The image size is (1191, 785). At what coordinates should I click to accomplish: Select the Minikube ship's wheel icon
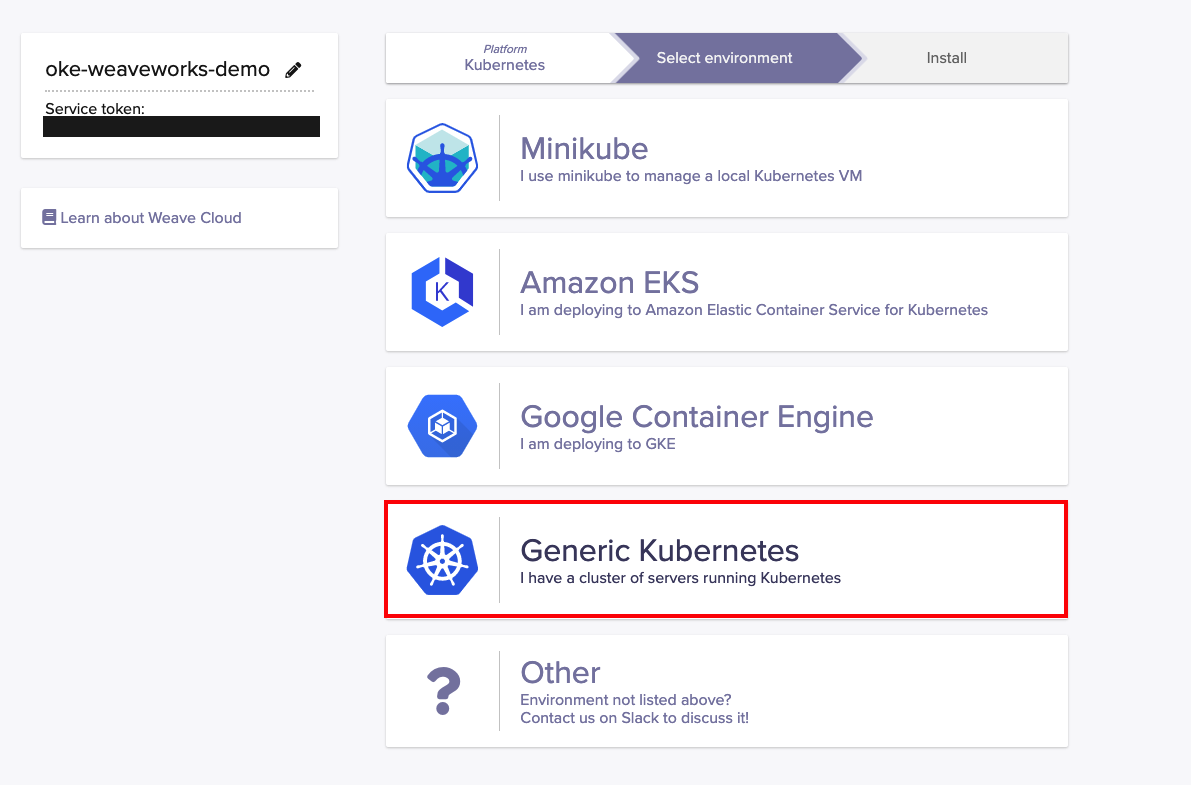point(442,157)
